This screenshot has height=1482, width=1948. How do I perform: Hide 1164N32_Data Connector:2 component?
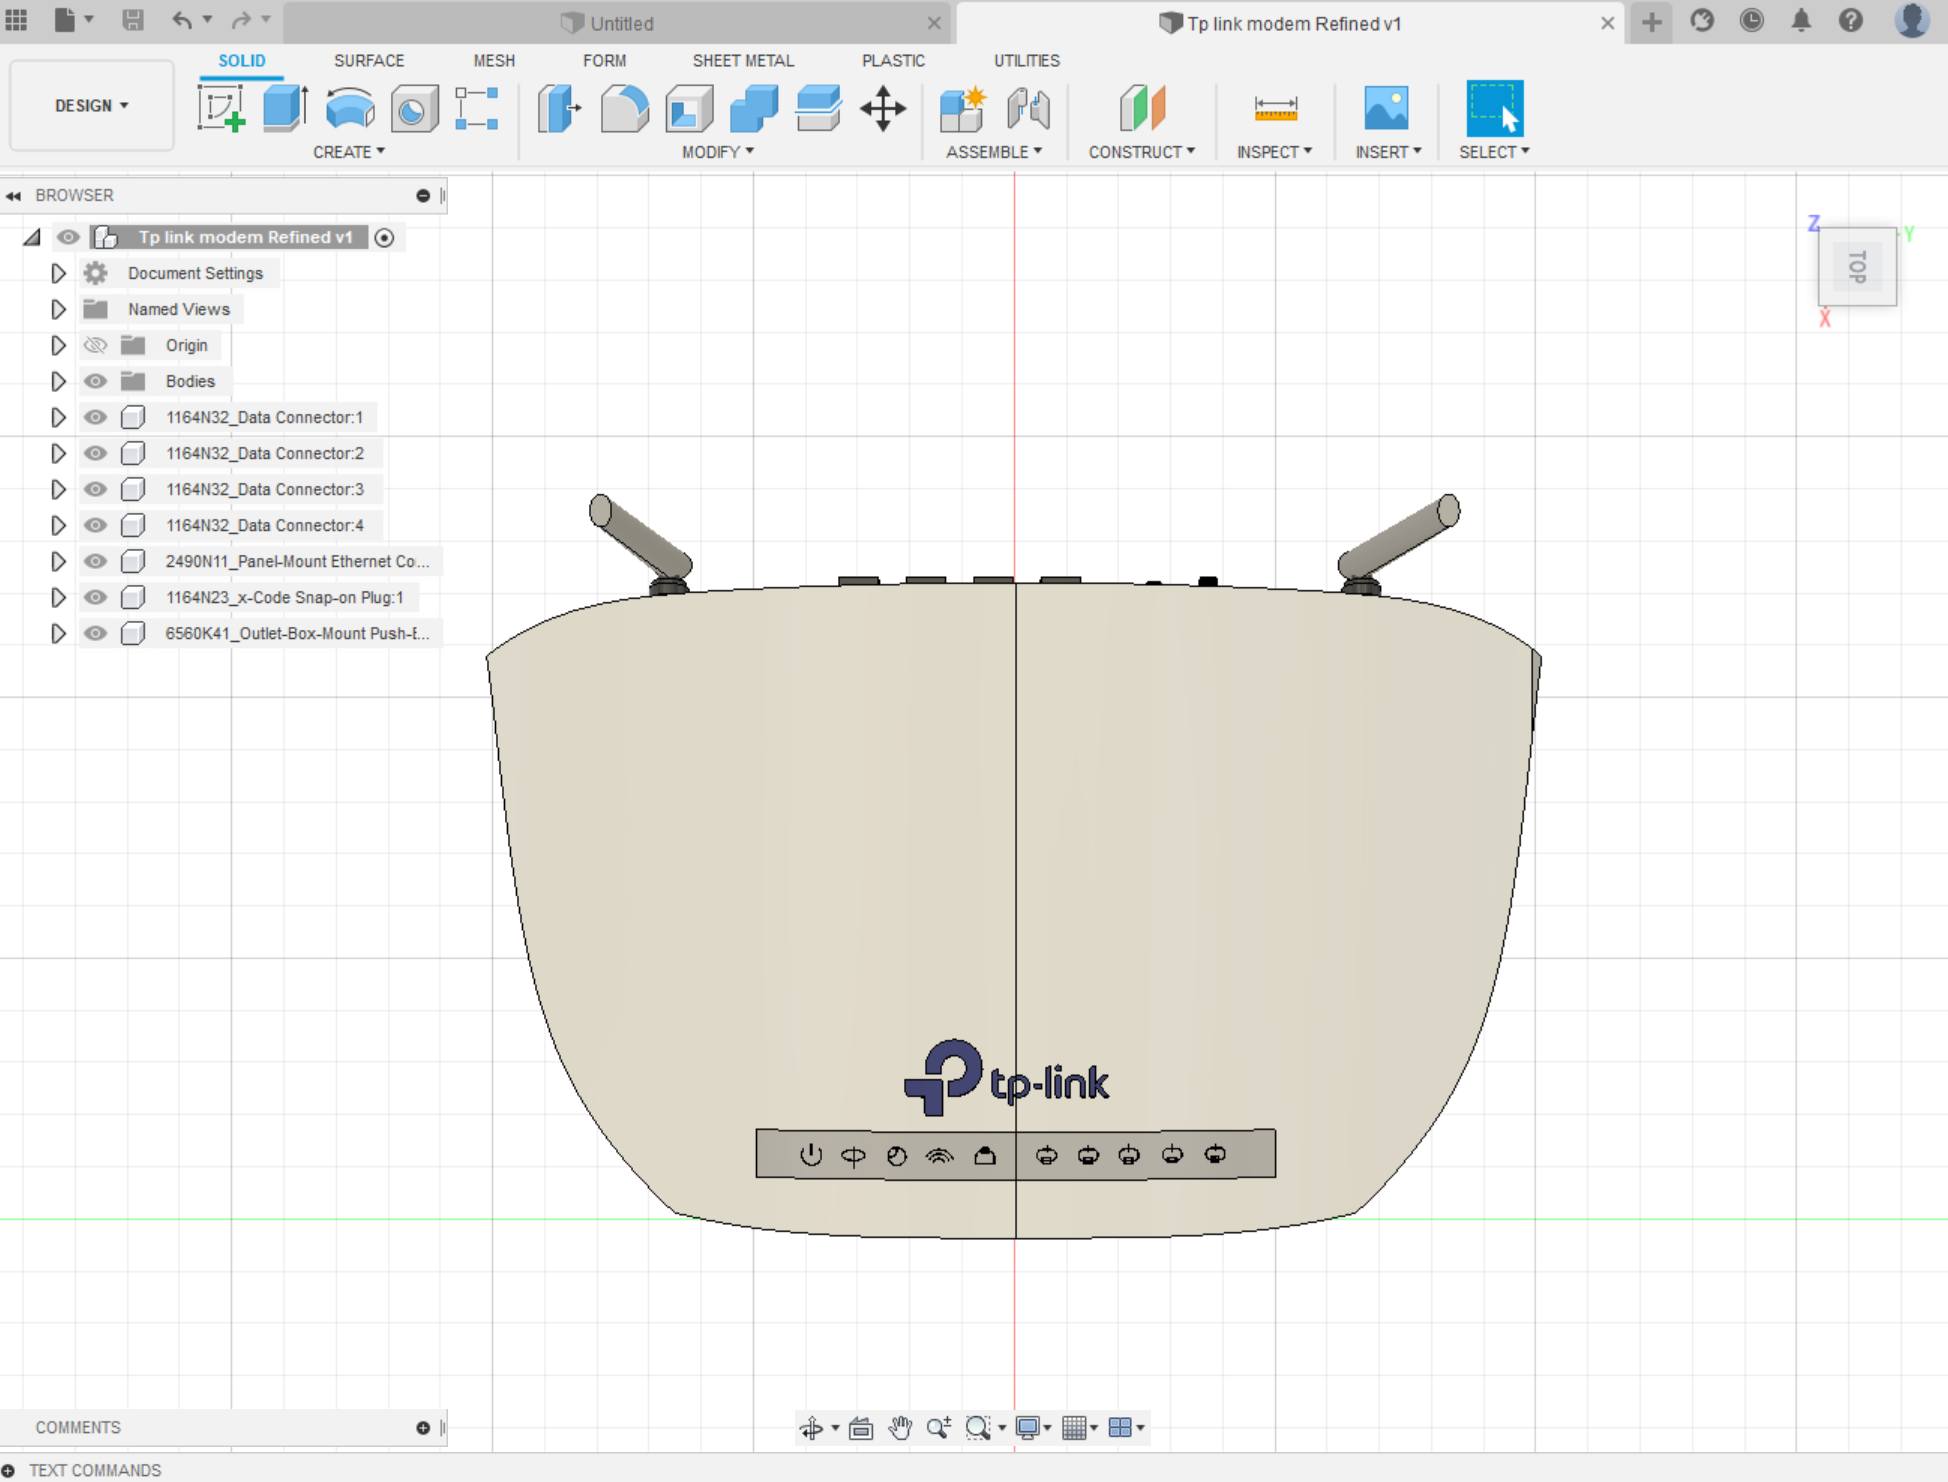click(95, 453)
